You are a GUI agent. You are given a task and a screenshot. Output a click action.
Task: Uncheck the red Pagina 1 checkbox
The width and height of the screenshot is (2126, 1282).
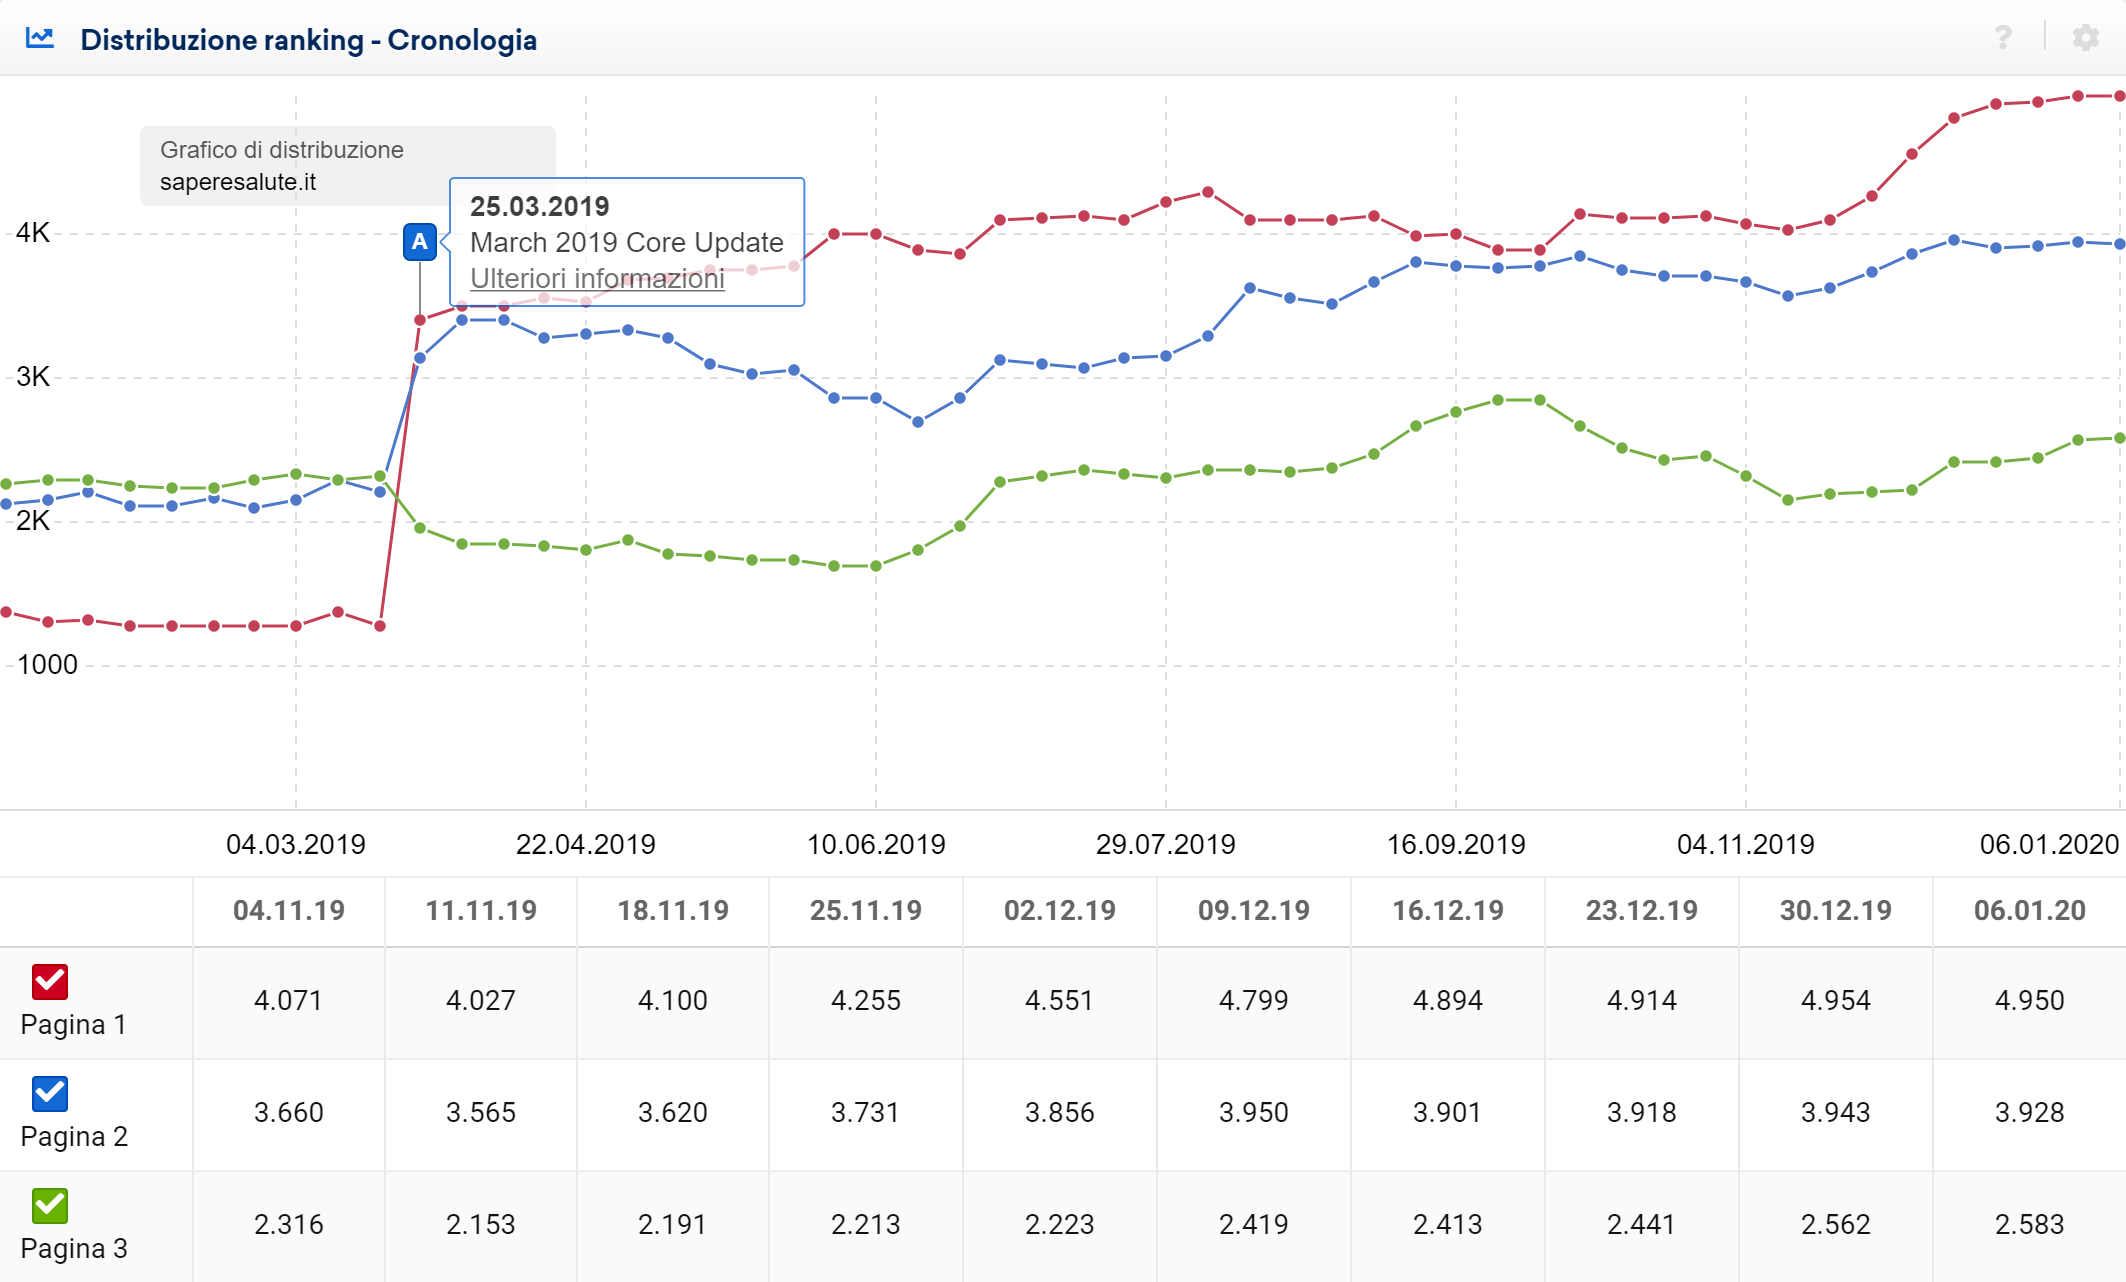coord(50,982)
